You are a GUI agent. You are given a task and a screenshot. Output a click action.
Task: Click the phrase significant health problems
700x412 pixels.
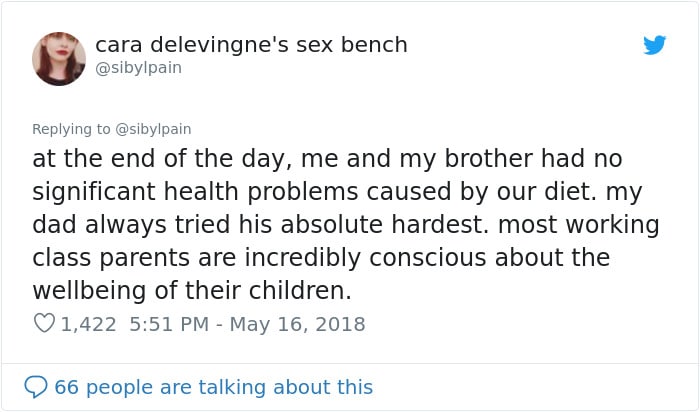click(195, 192)
